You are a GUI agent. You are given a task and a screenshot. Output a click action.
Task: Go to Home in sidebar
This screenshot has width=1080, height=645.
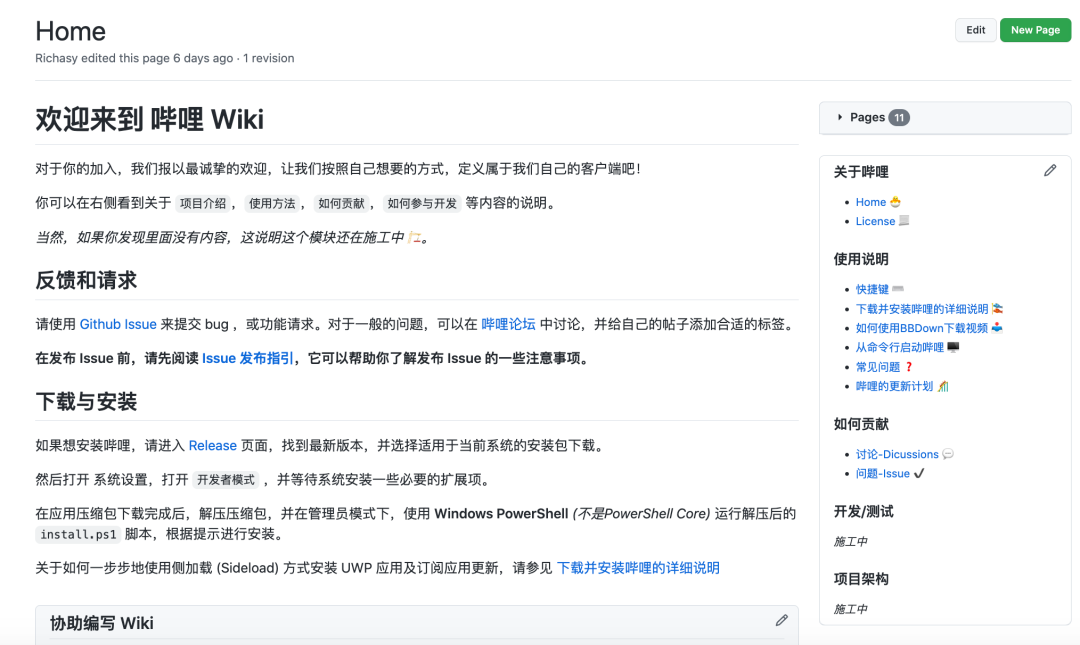871,202
